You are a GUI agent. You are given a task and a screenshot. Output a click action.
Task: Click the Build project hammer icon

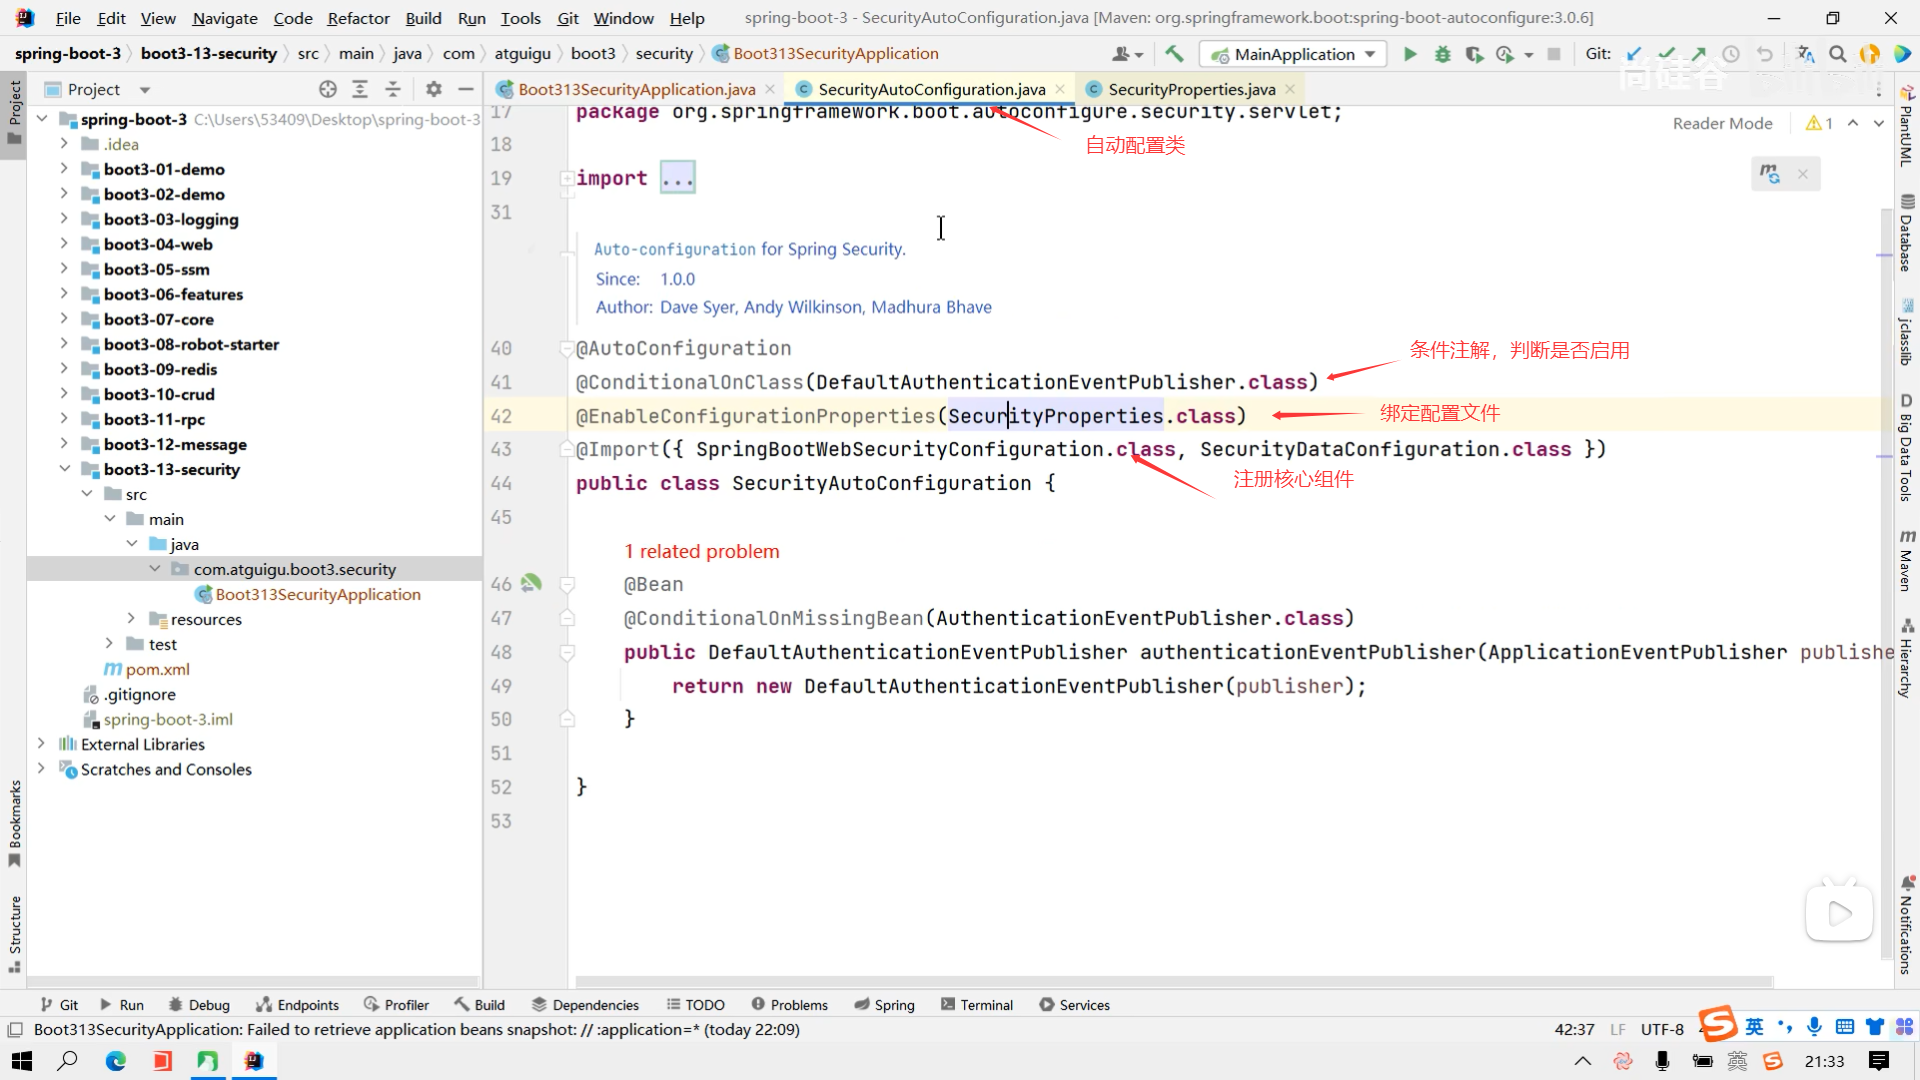(x=1174, y=54)
